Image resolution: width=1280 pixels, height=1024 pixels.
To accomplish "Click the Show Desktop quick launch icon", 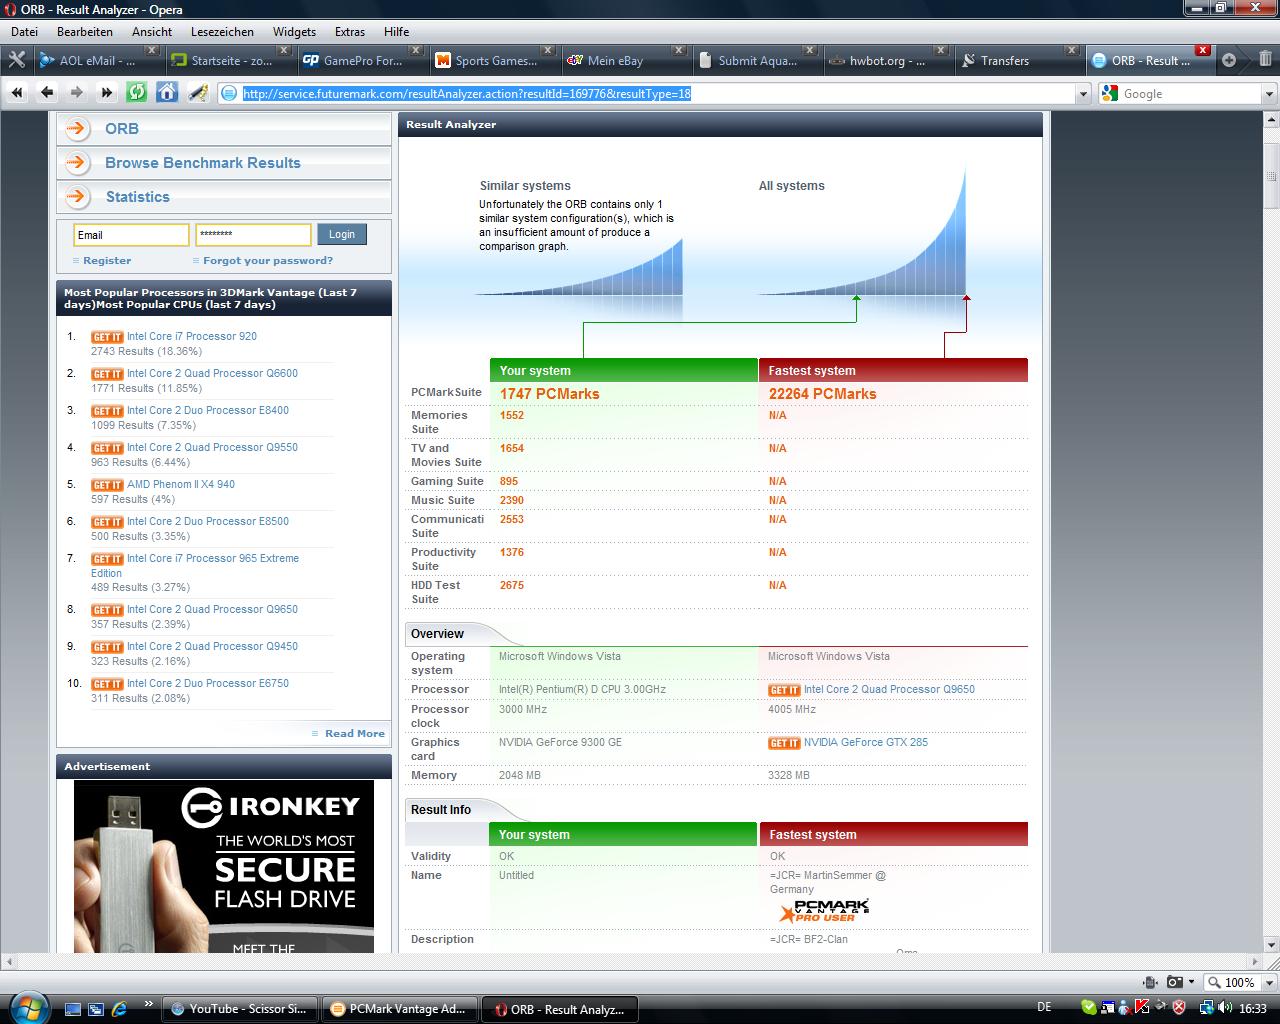I will point(72,1009).
